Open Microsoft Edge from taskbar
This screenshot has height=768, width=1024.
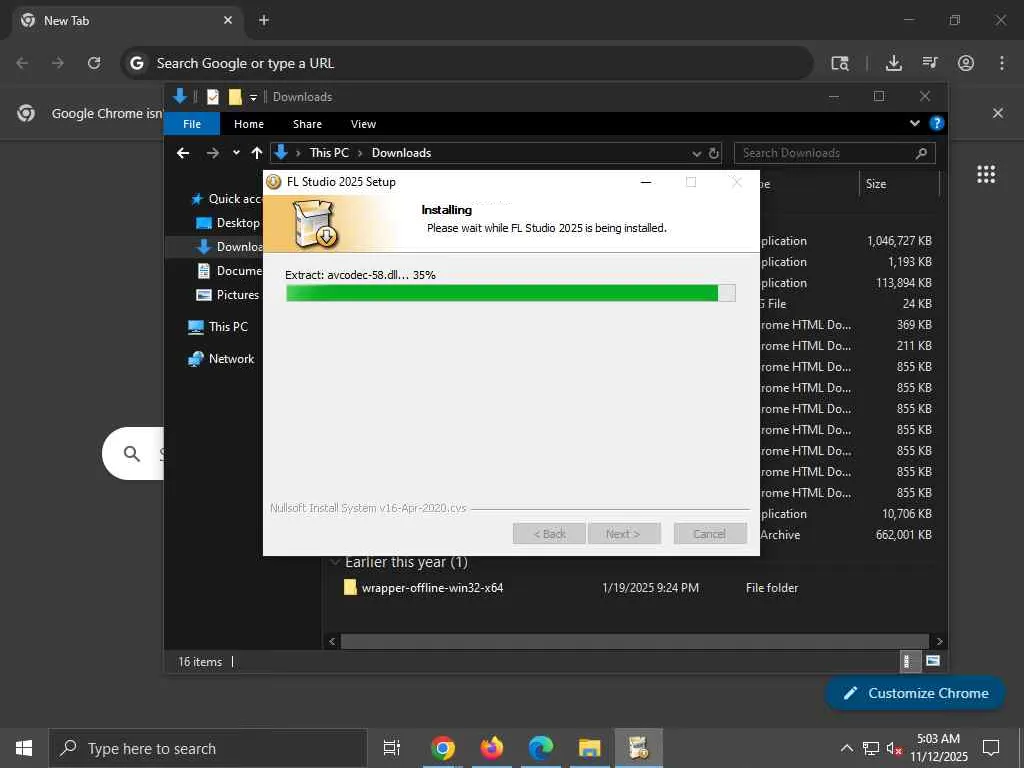[x=541, y=748]
